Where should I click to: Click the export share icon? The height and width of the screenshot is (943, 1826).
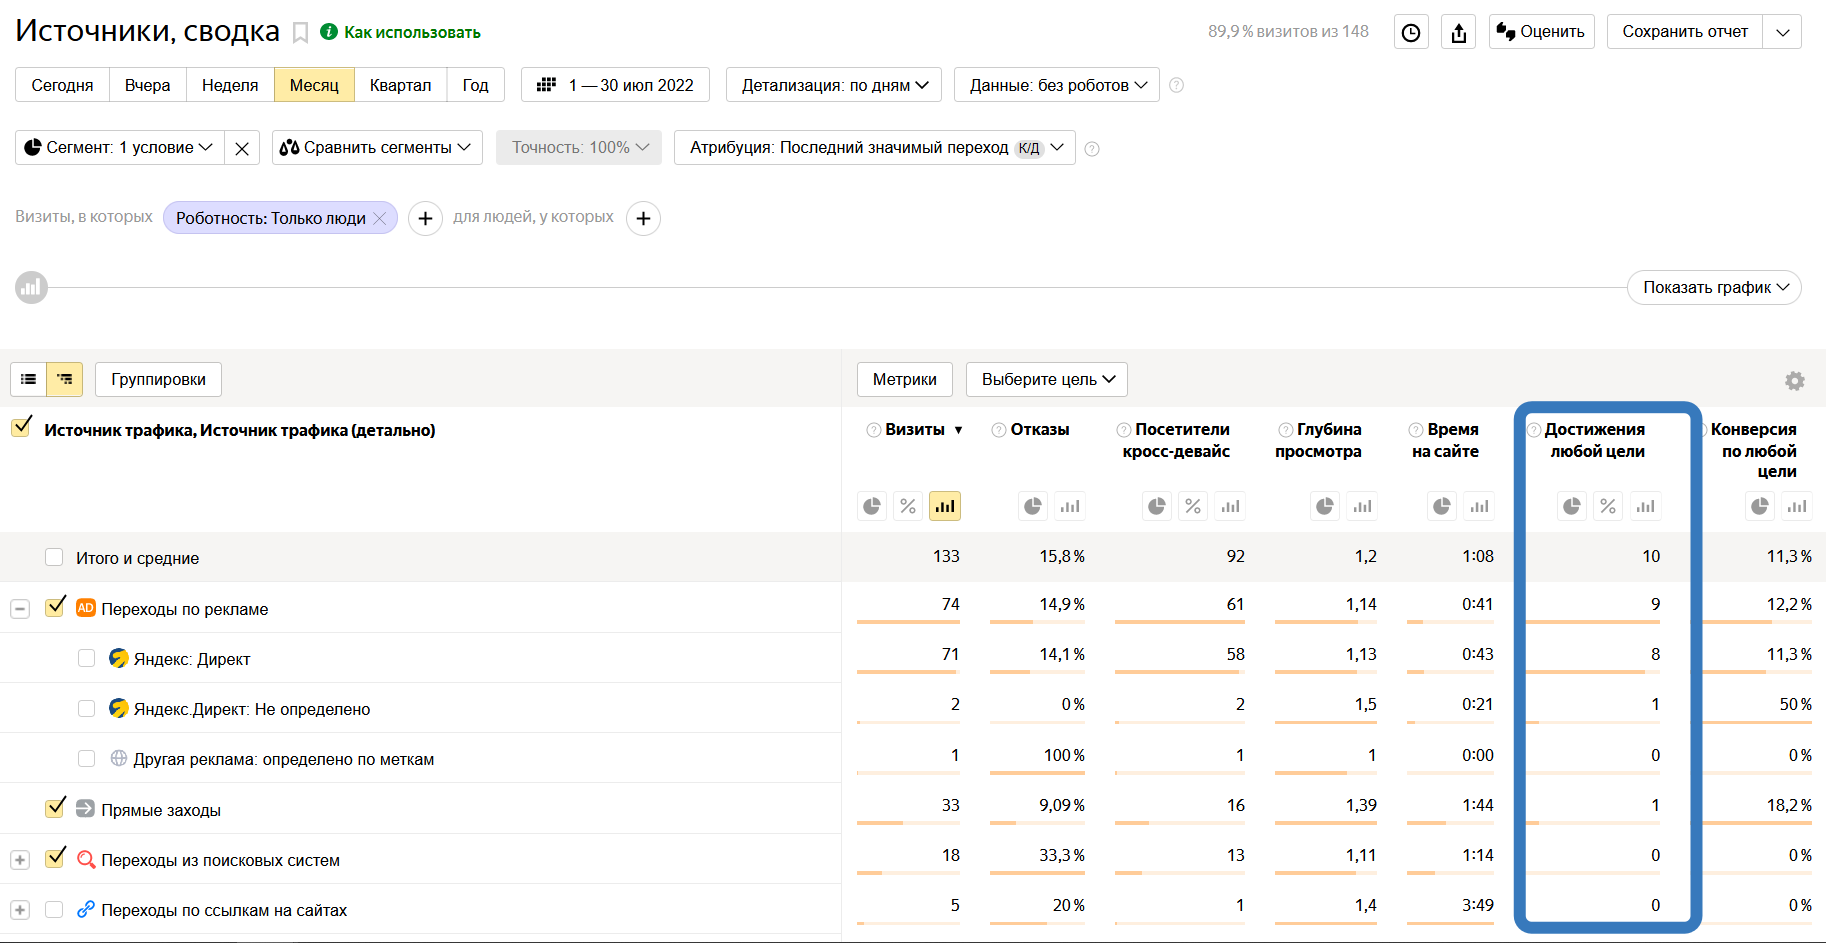coord(1459,33)
